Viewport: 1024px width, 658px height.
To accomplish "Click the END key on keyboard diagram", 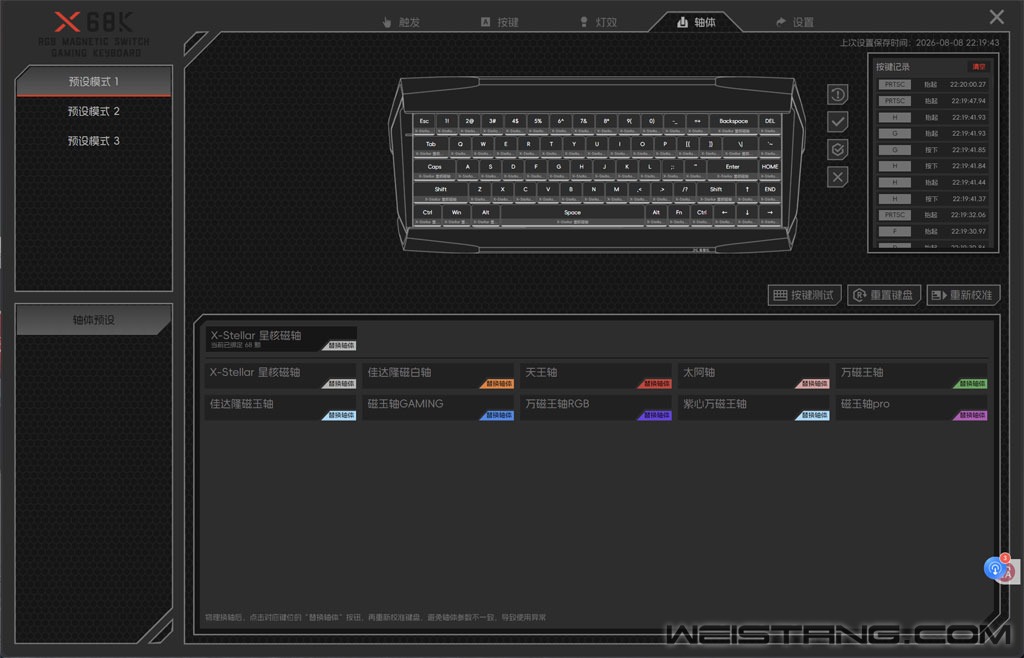I will click(x=770, y=192).
